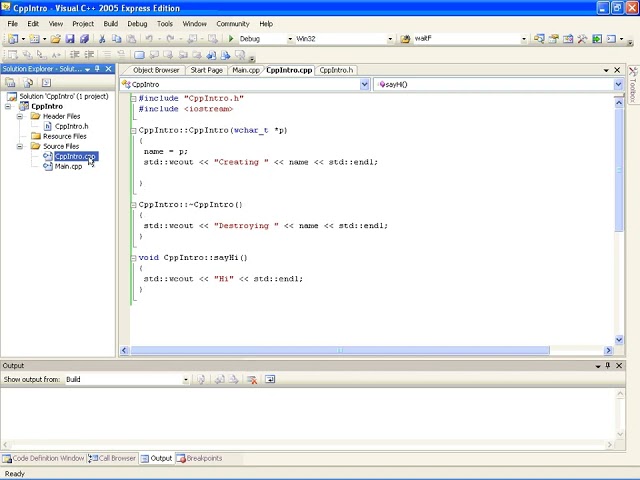This screenshot has width=640, height=480.
Task: Click the Undo arrow icon
Action: (x=149, y=39)
